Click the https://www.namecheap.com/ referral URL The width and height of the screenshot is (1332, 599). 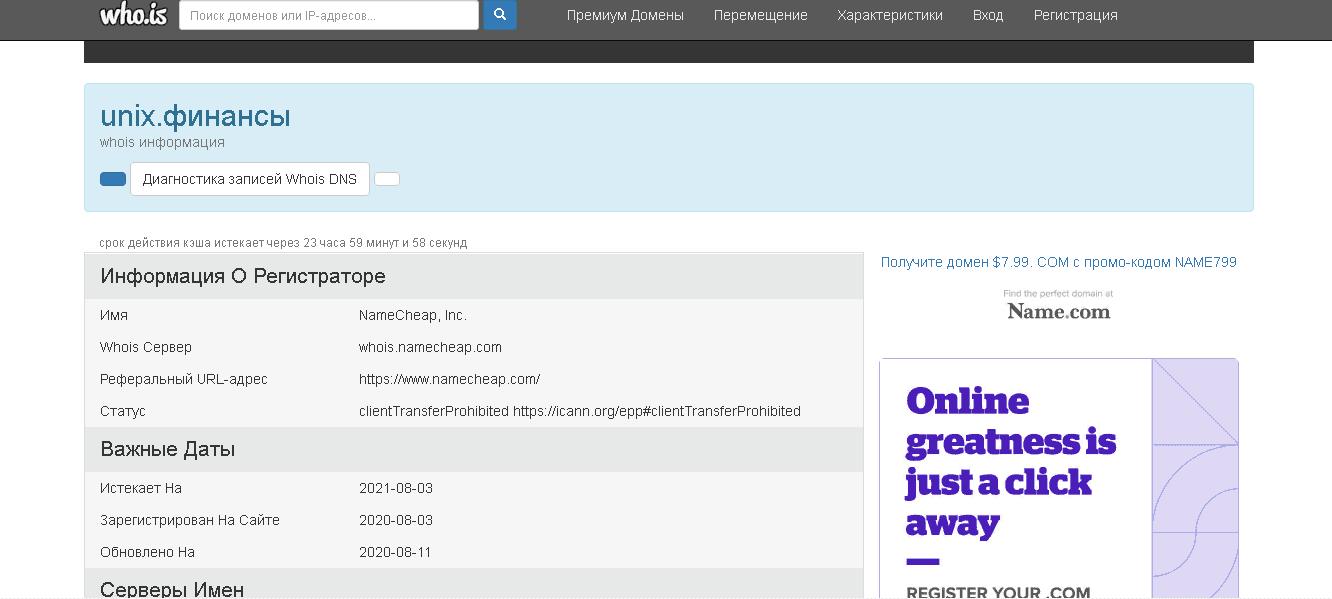pos(449,379)
